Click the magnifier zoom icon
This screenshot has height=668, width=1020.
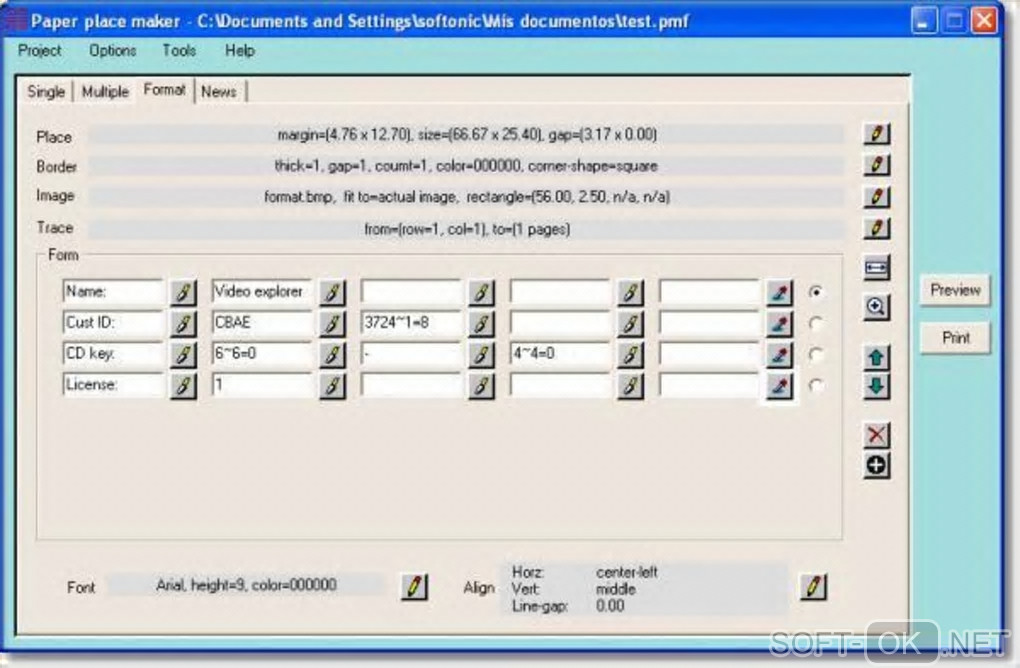tap(876, 307)
